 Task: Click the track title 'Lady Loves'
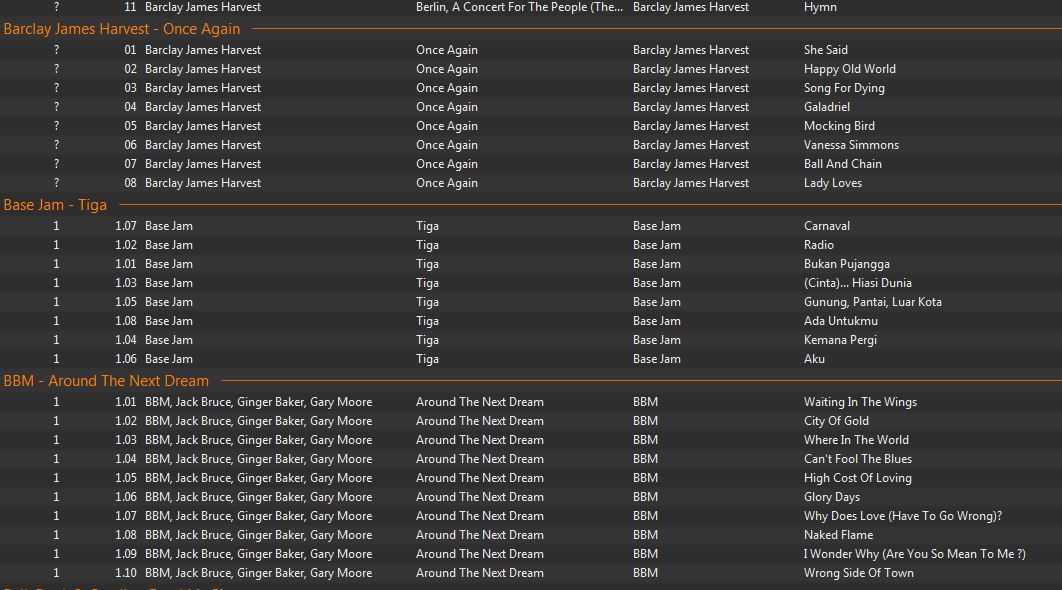tap(833, 183)
